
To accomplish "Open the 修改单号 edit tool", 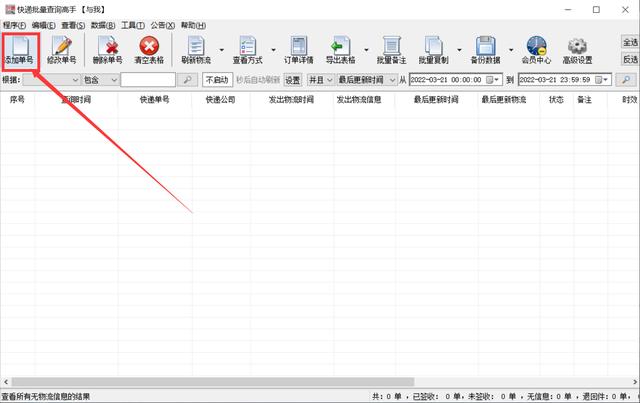I will [61, 50].
